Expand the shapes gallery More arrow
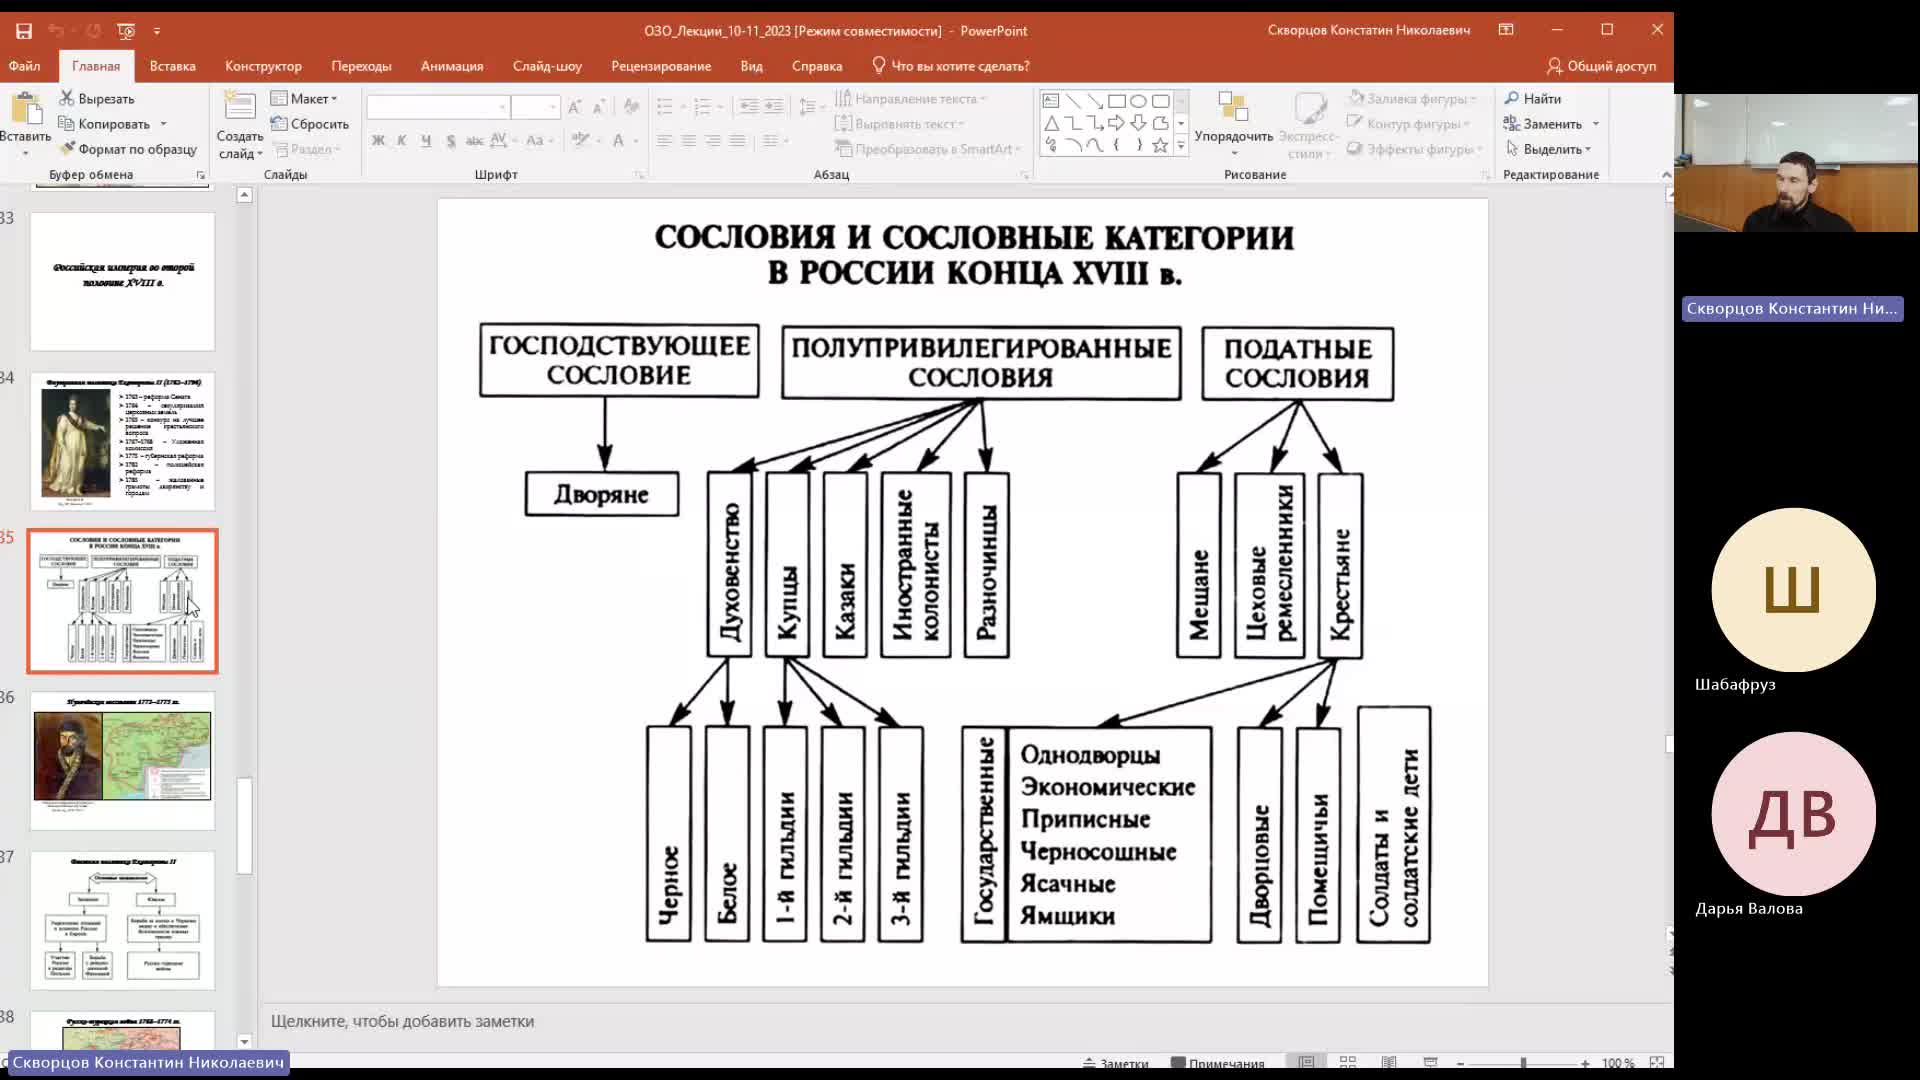Screen dimensions: 1920x1080 [1181, 146]
